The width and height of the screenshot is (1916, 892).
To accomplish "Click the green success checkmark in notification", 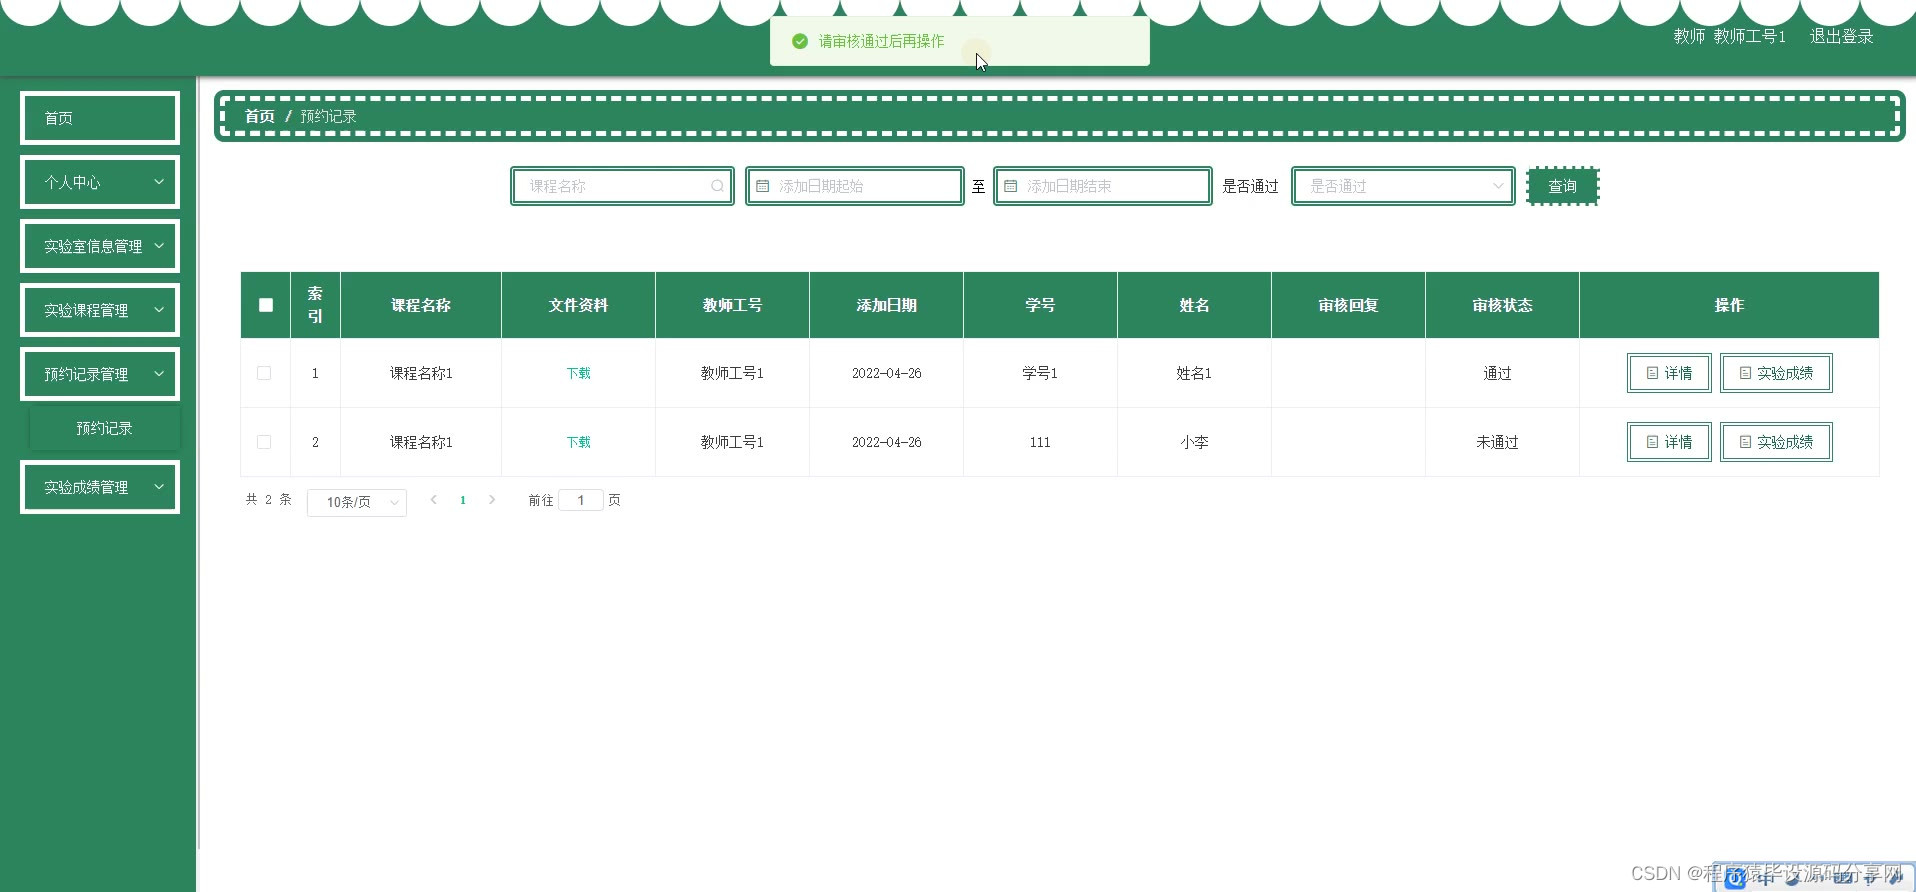I will click(800, 41).
